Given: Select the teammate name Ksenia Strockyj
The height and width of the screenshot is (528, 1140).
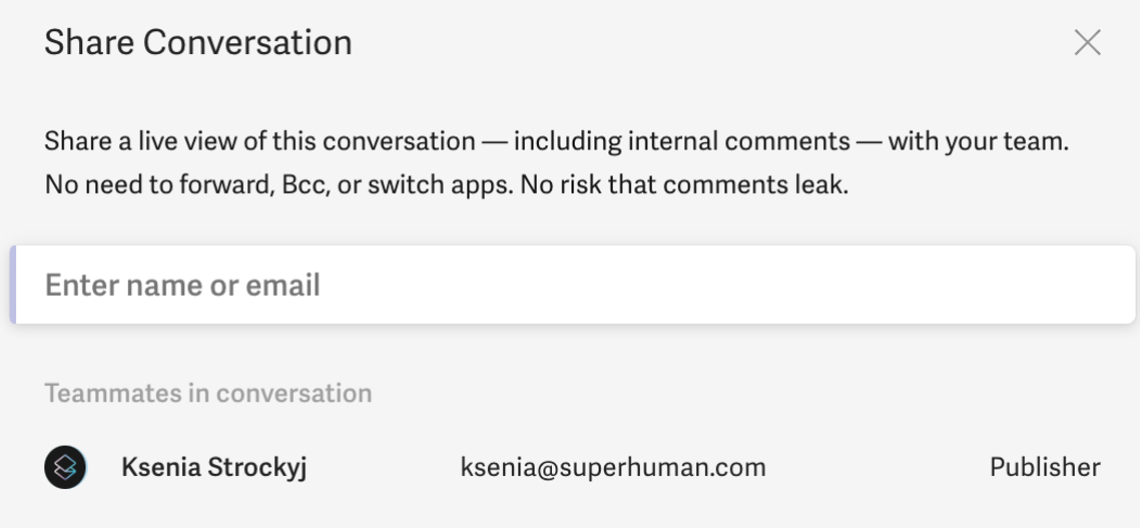Looking at the screenshot, I should coord(214,468).
